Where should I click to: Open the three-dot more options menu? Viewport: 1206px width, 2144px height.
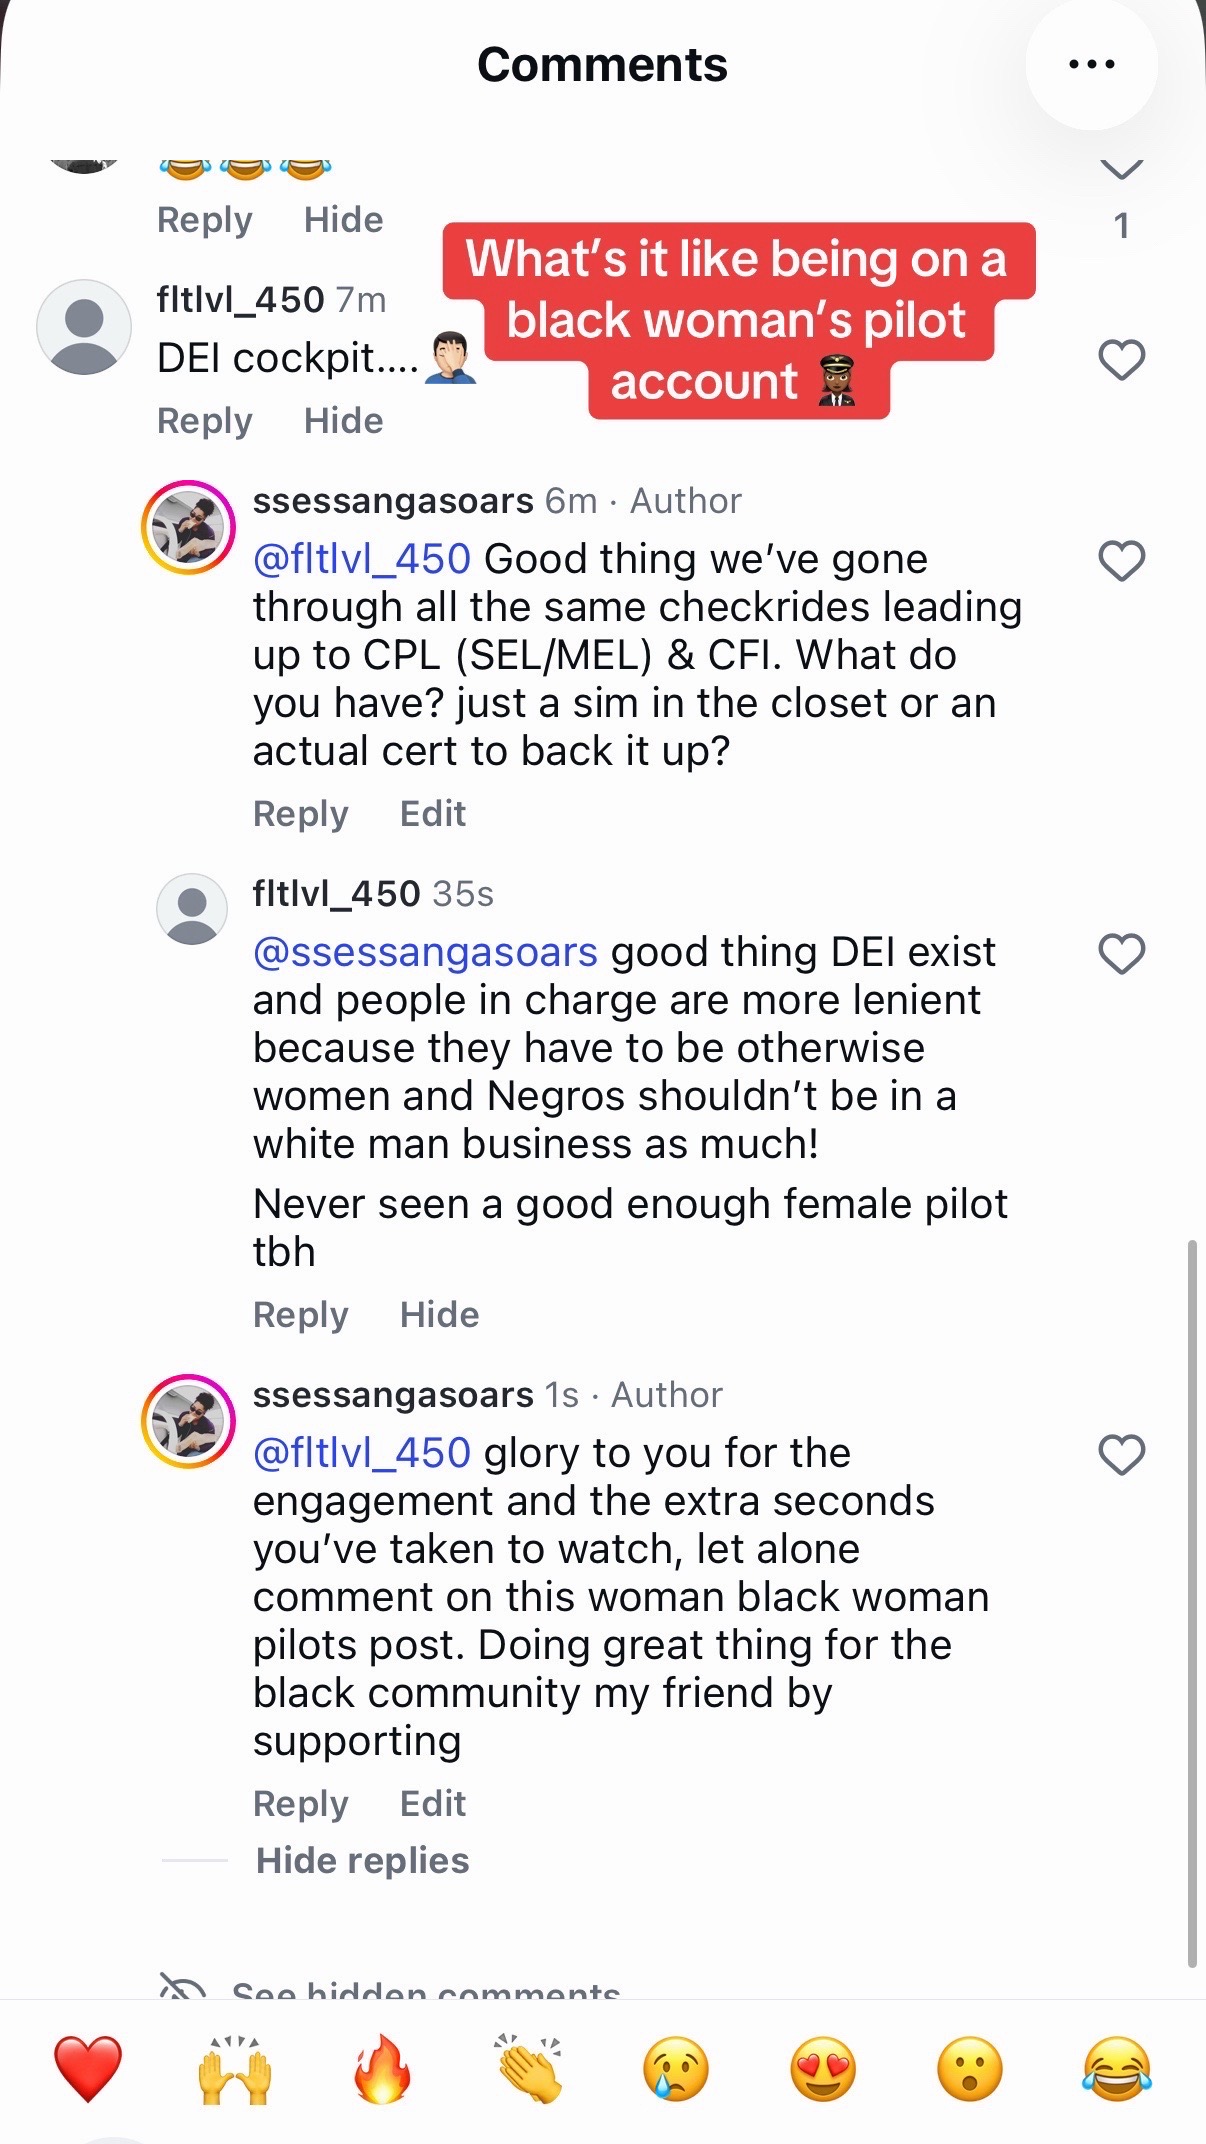(1091, 65)
